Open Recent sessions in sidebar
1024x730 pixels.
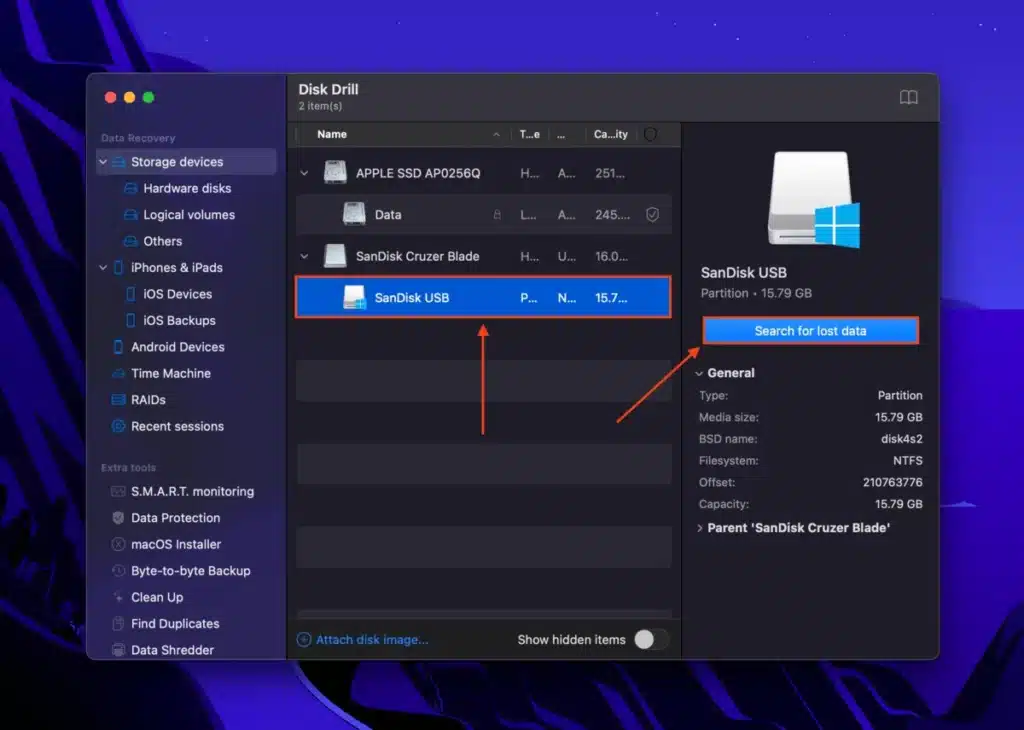(x=178, y=426)
